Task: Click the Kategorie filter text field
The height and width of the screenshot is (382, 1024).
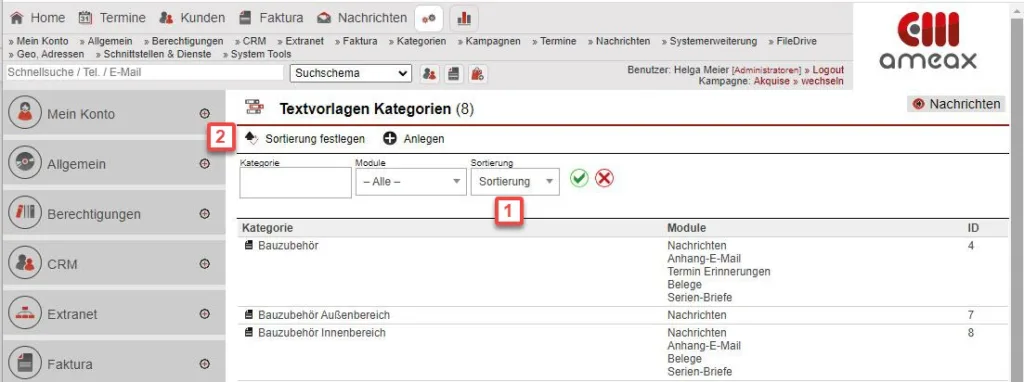Action: pos(295,182)
